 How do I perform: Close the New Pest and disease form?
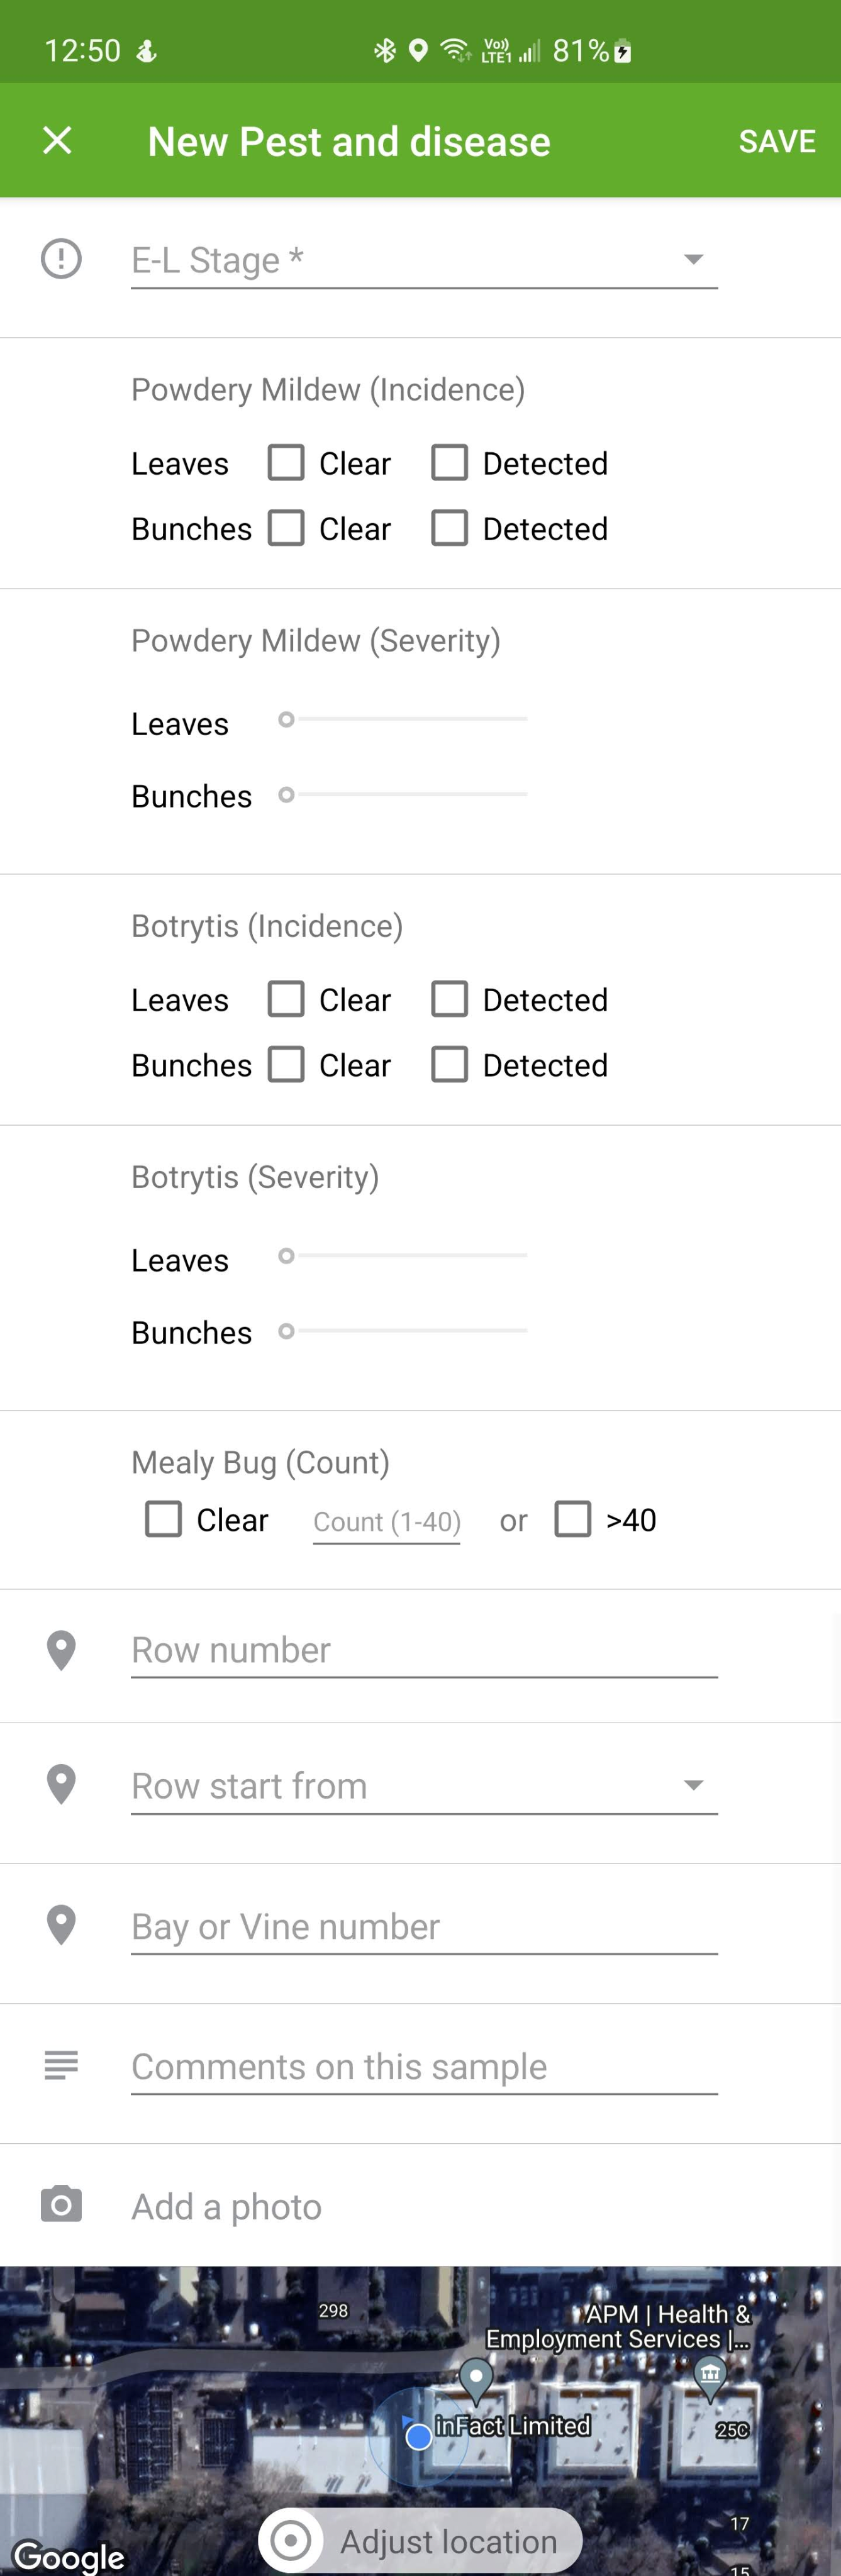point(57,140)
